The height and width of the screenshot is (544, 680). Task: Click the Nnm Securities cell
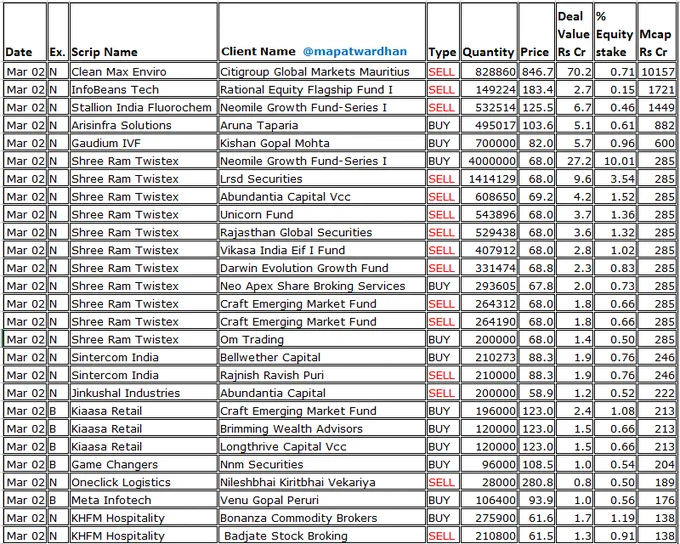coord(322,464)
